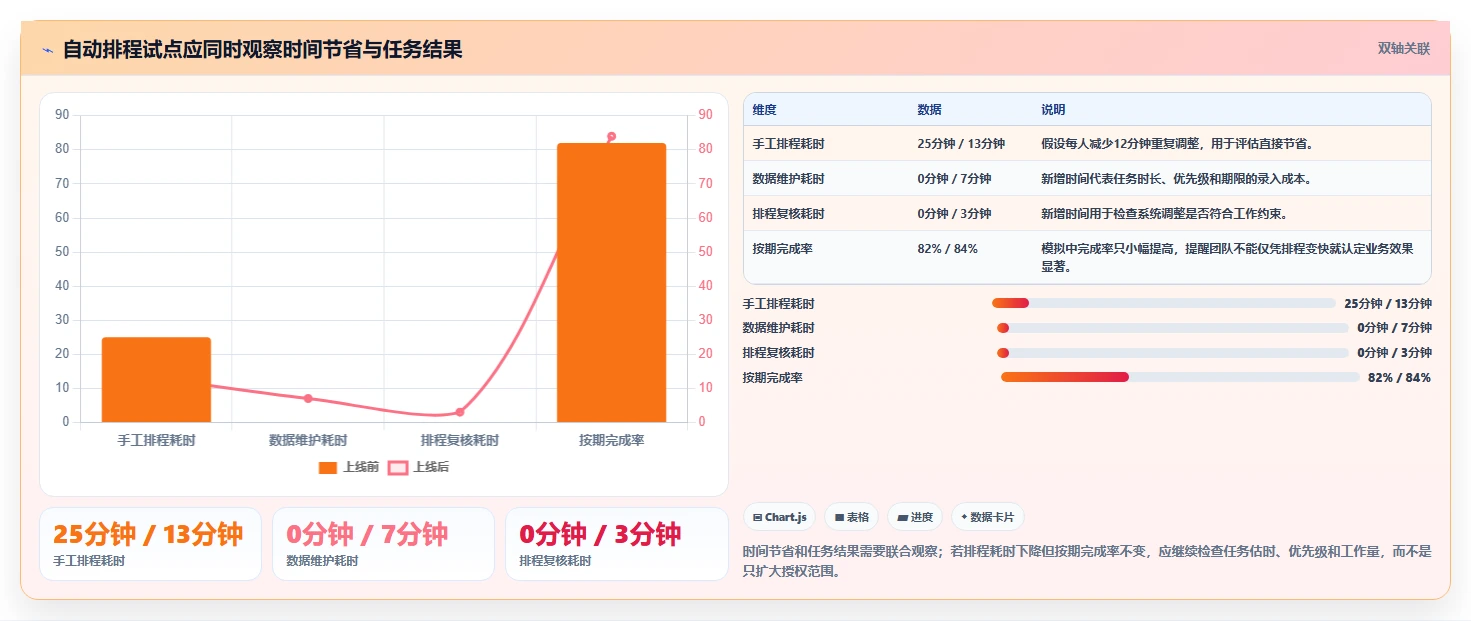
Task: Click the line point above 数据维护耗时
Action: click(308, 398)
